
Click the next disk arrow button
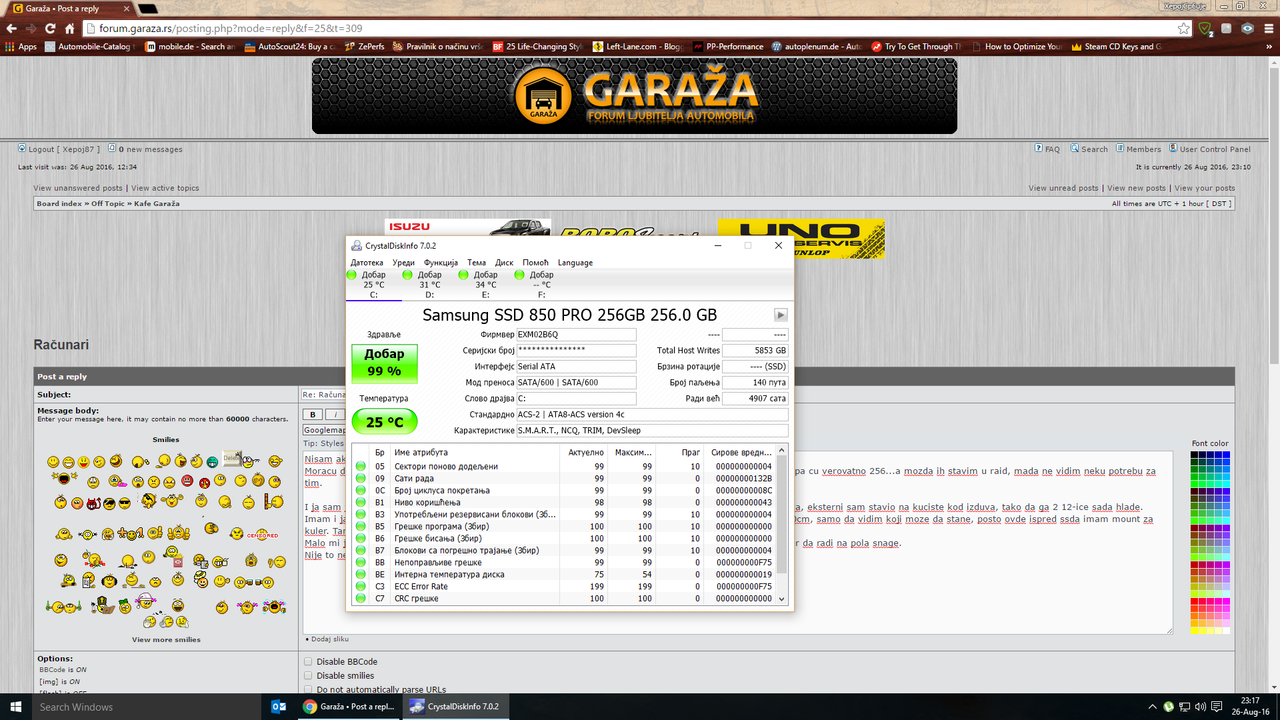(781, 315)
